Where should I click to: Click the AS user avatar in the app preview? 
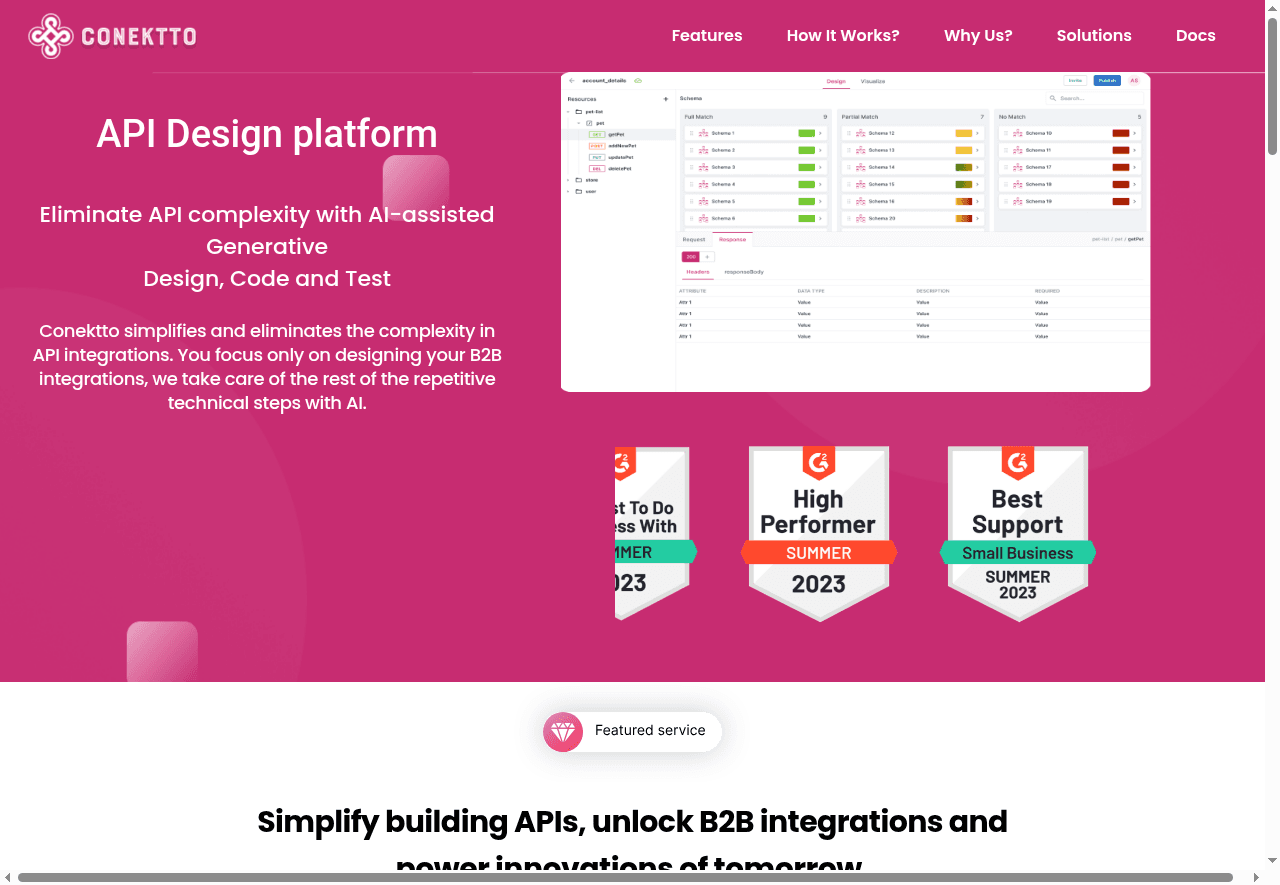(1134, 80)
